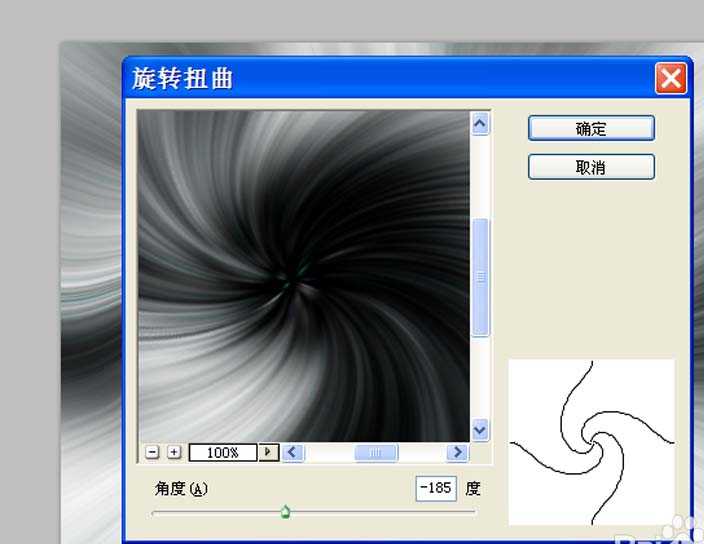The width and height of the screenshot is (704, 544).
Task: Zoom in preview with plus button
Action: (x=174, y=452)
